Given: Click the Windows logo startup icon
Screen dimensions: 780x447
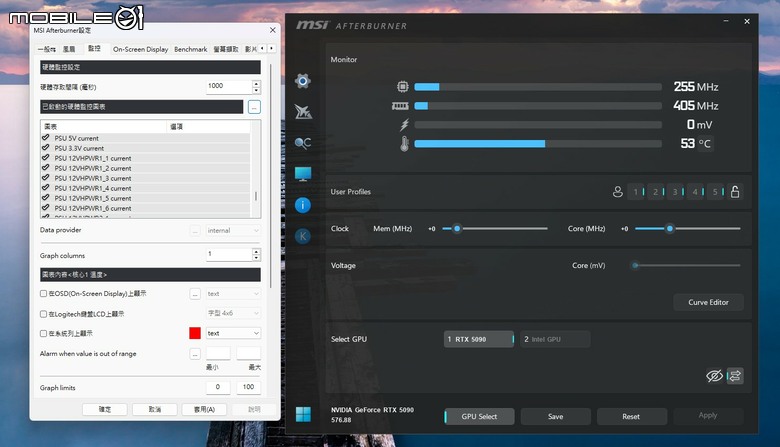Looking at the screenshot, I should tap(303, 414).
